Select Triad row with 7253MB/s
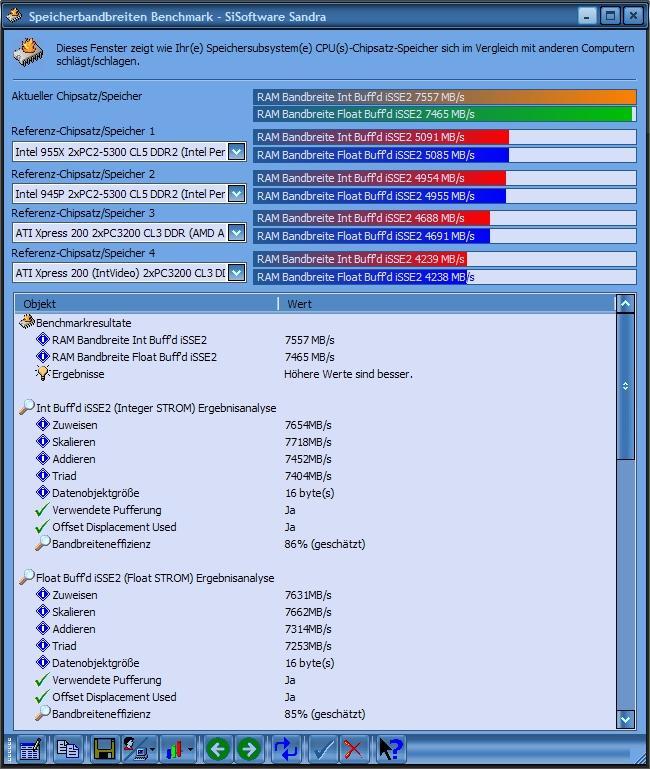The height and width of the screenshot is (769, 650). (x=315, y=645)
